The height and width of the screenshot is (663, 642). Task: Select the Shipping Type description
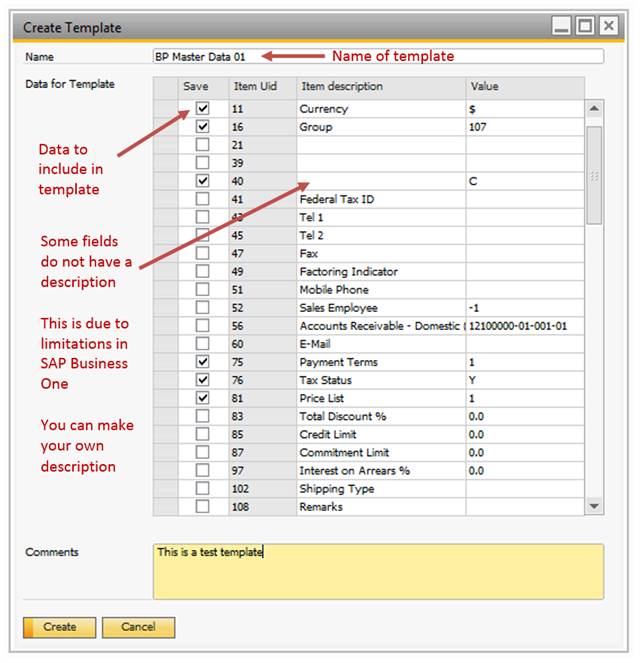coord(381,488)
